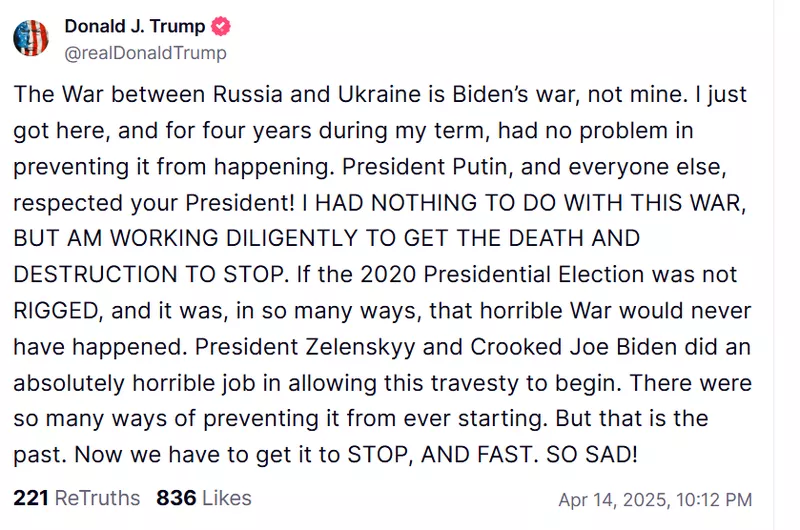
Task: Click the words President Putin in post
Action: click(424, 167)
